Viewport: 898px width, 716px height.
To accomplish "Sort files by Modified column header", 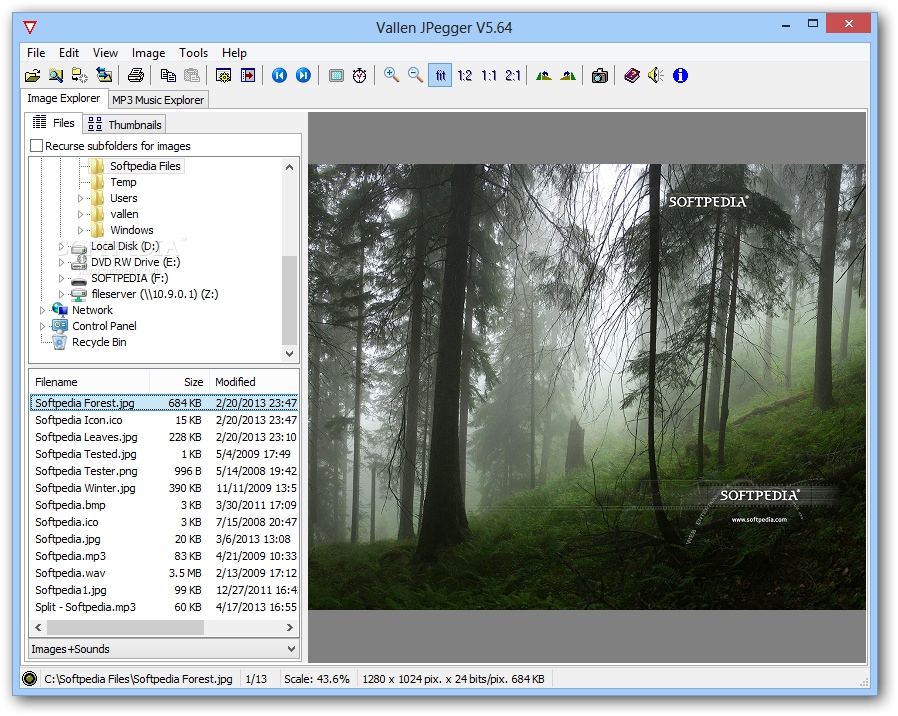I will point(254,382).
